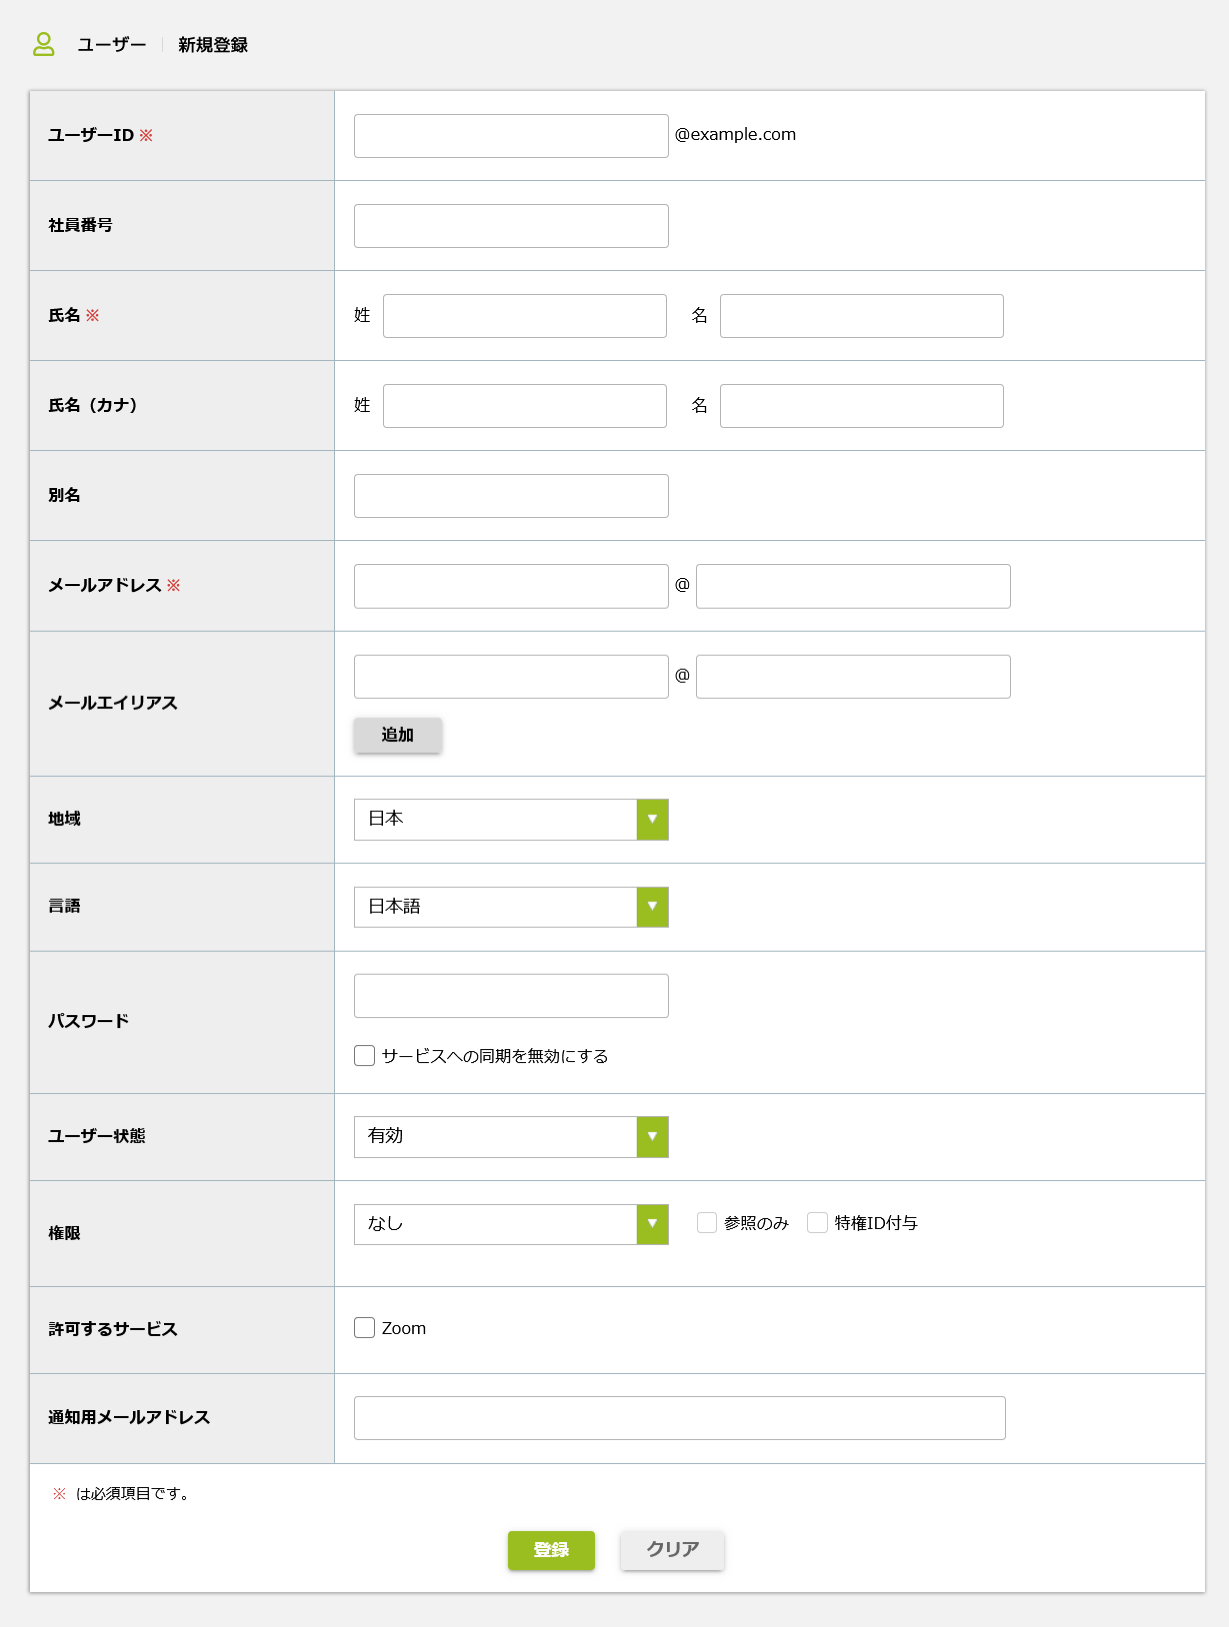Focus the 氏名 名 input field
The image size is (1229, 1627).
(862, 316)
